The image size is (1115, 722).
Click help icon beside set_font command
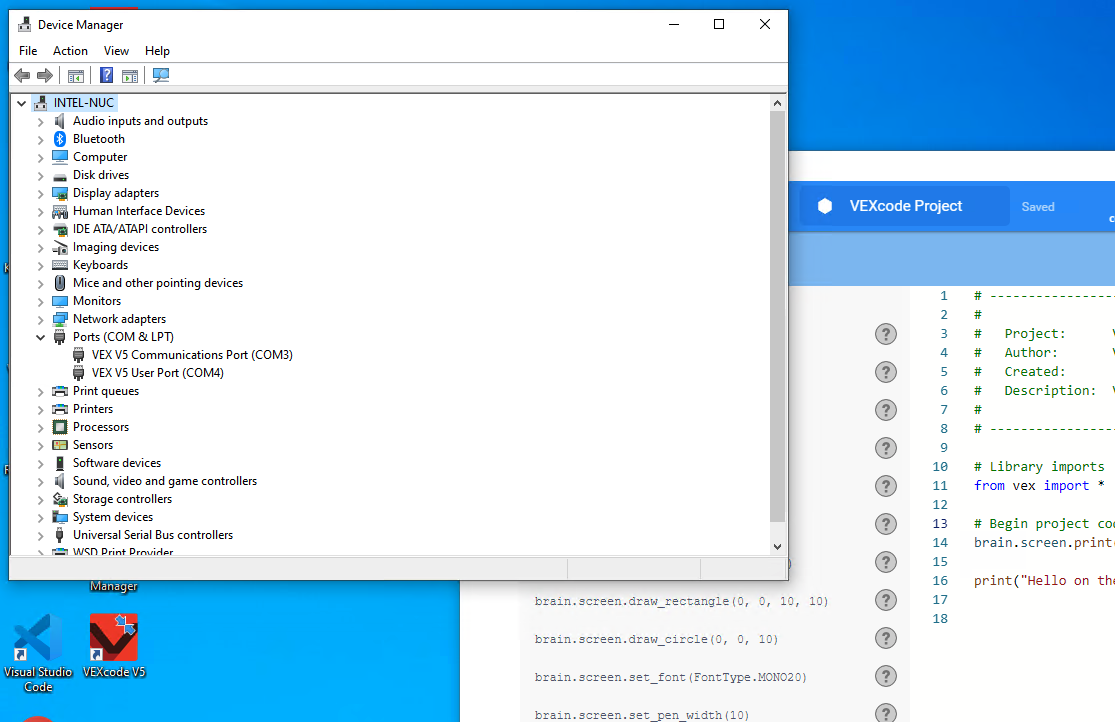click(x=885, y=676)
